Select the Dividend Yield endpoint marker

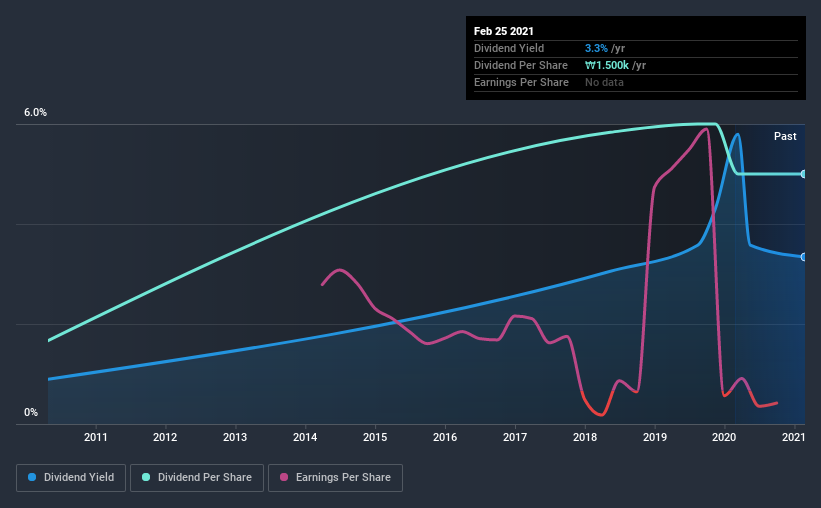click(x=804, y=257)
